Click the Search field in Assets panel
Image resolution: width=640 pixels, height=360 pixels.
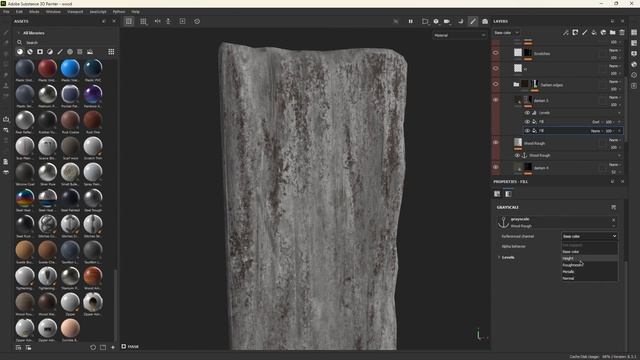[67, 42]
